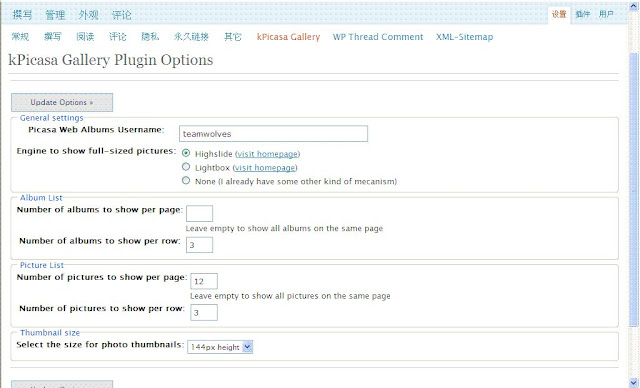
Task: Go to the 隐私 settings subtab
Action: click(x=150, y=37)
